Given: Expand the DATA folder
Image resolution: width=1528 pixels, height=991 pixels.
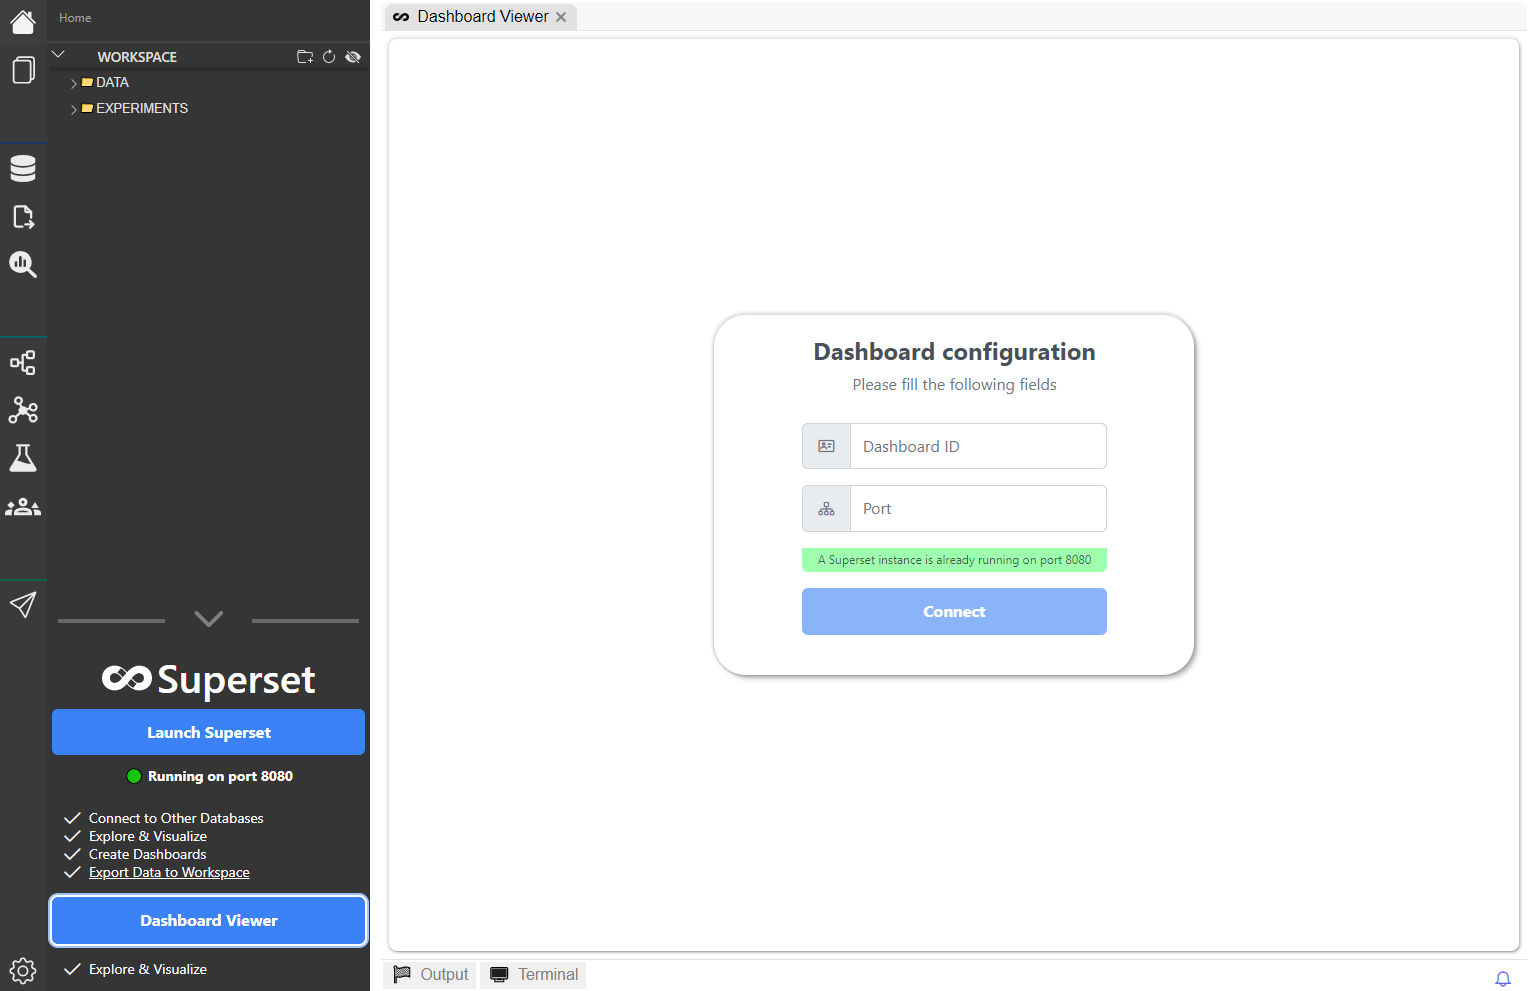Looking at the screenshot, I should [74, 83].
